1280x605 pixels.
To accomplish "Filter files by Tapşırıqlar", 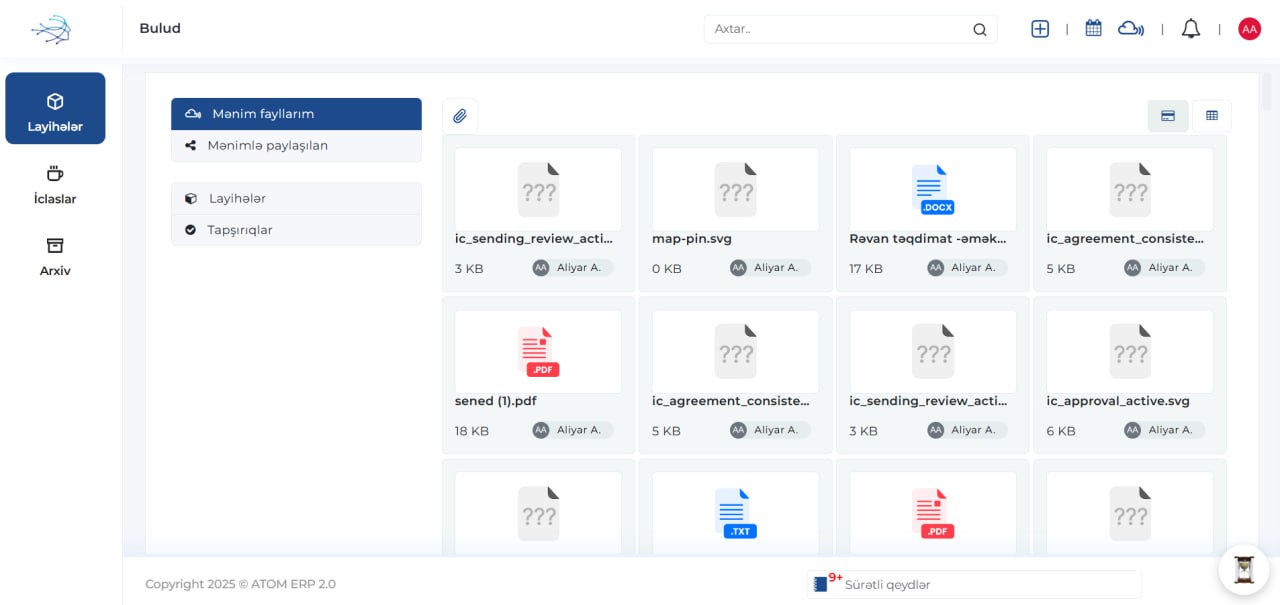I will [x=296, y=230].
